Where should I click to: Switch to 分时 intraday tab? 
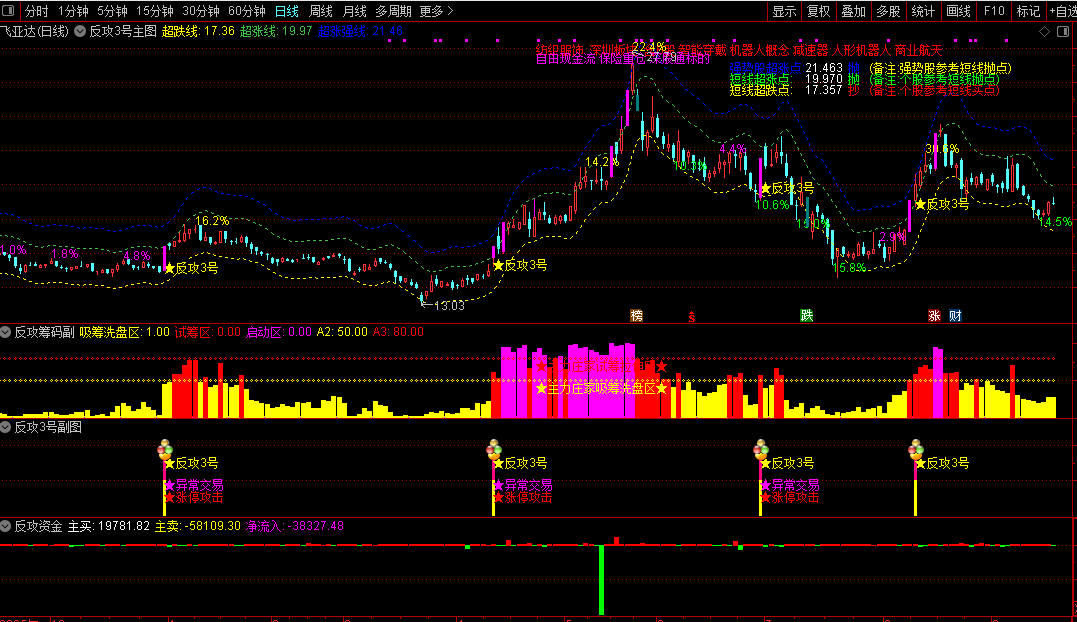pyautogui.click(x=36, y=11)
